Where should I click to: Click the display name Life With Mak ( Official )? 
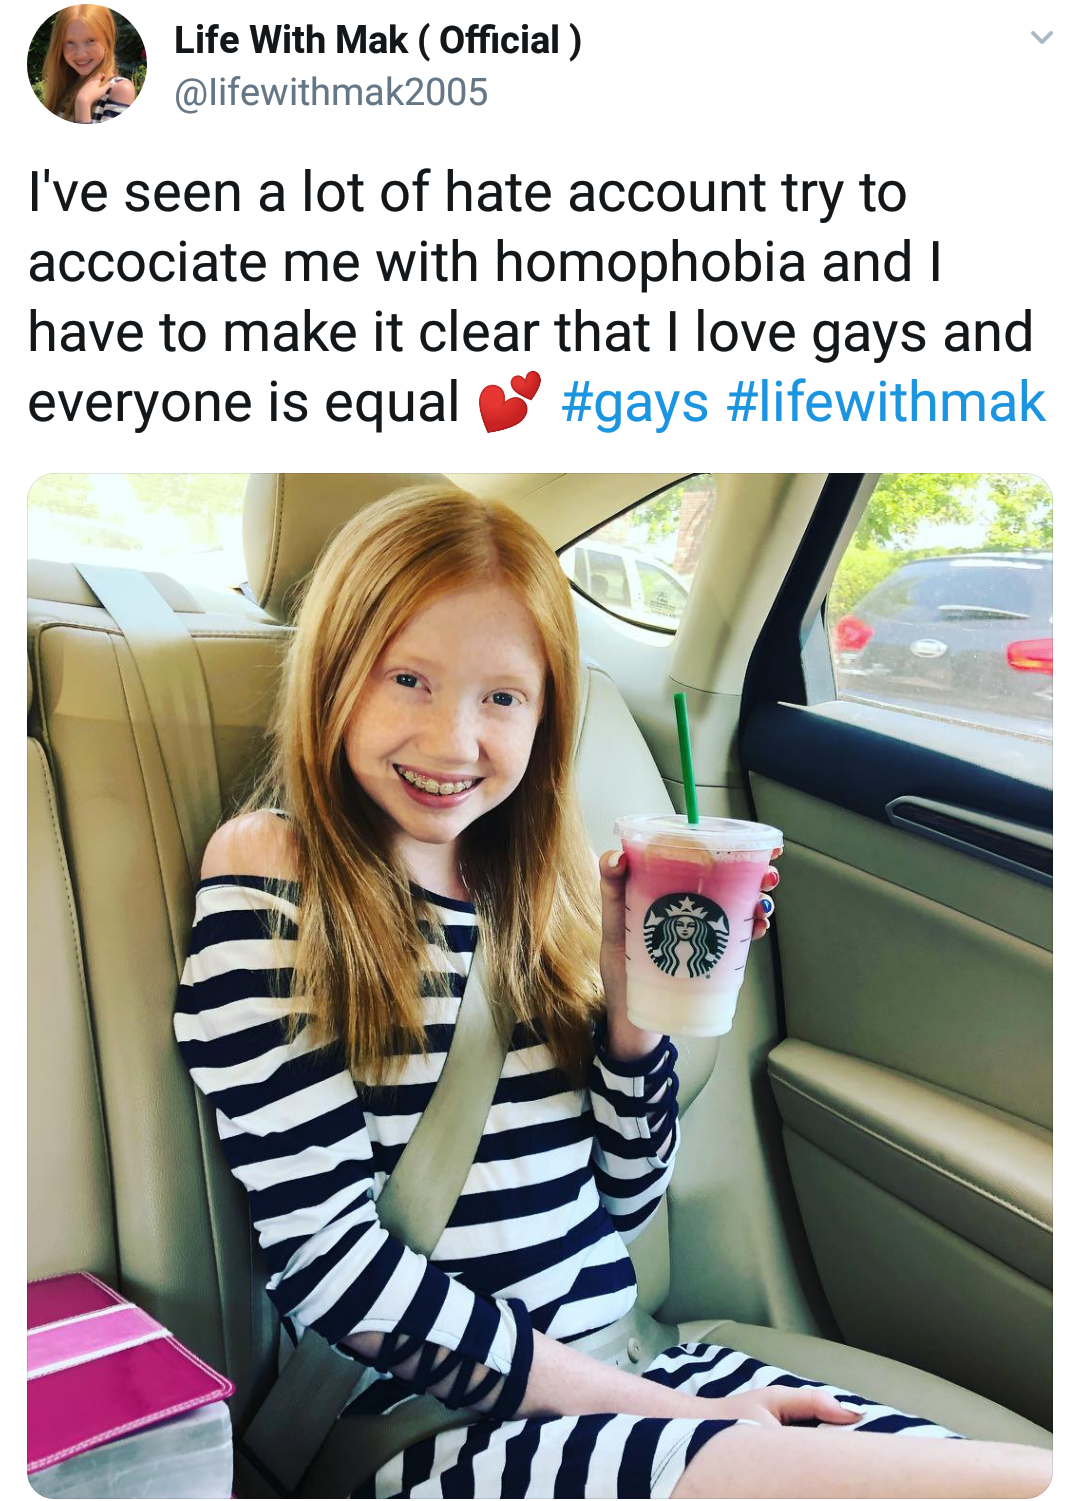pos(377,40)
